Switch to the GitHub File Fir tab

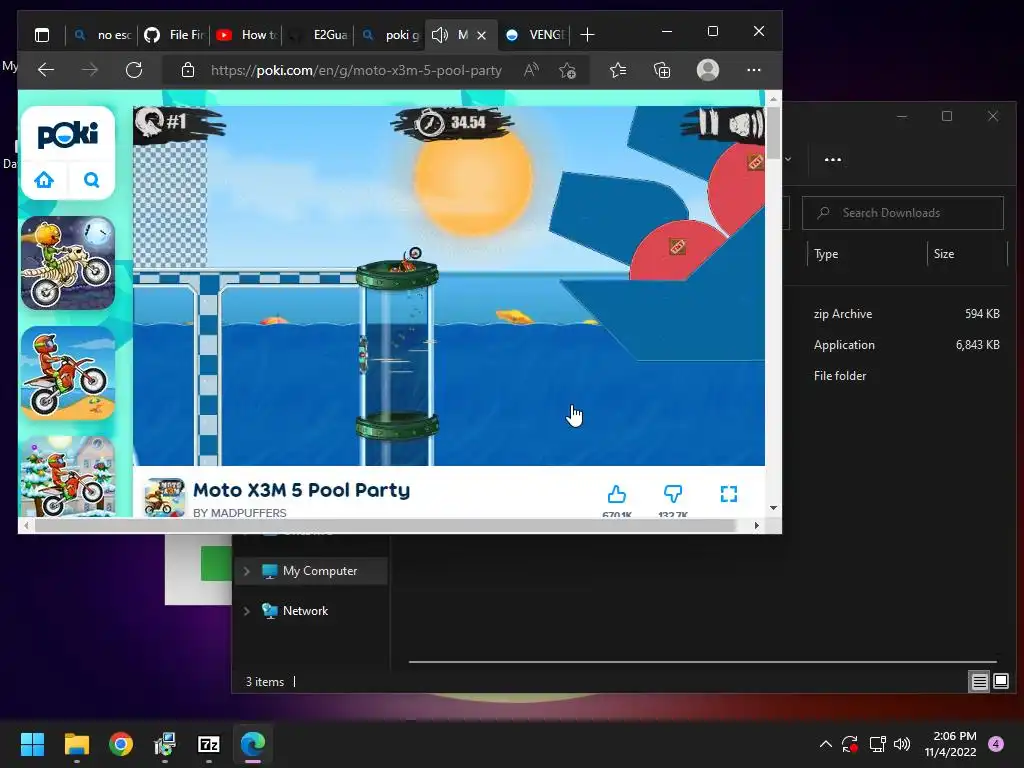174,35
